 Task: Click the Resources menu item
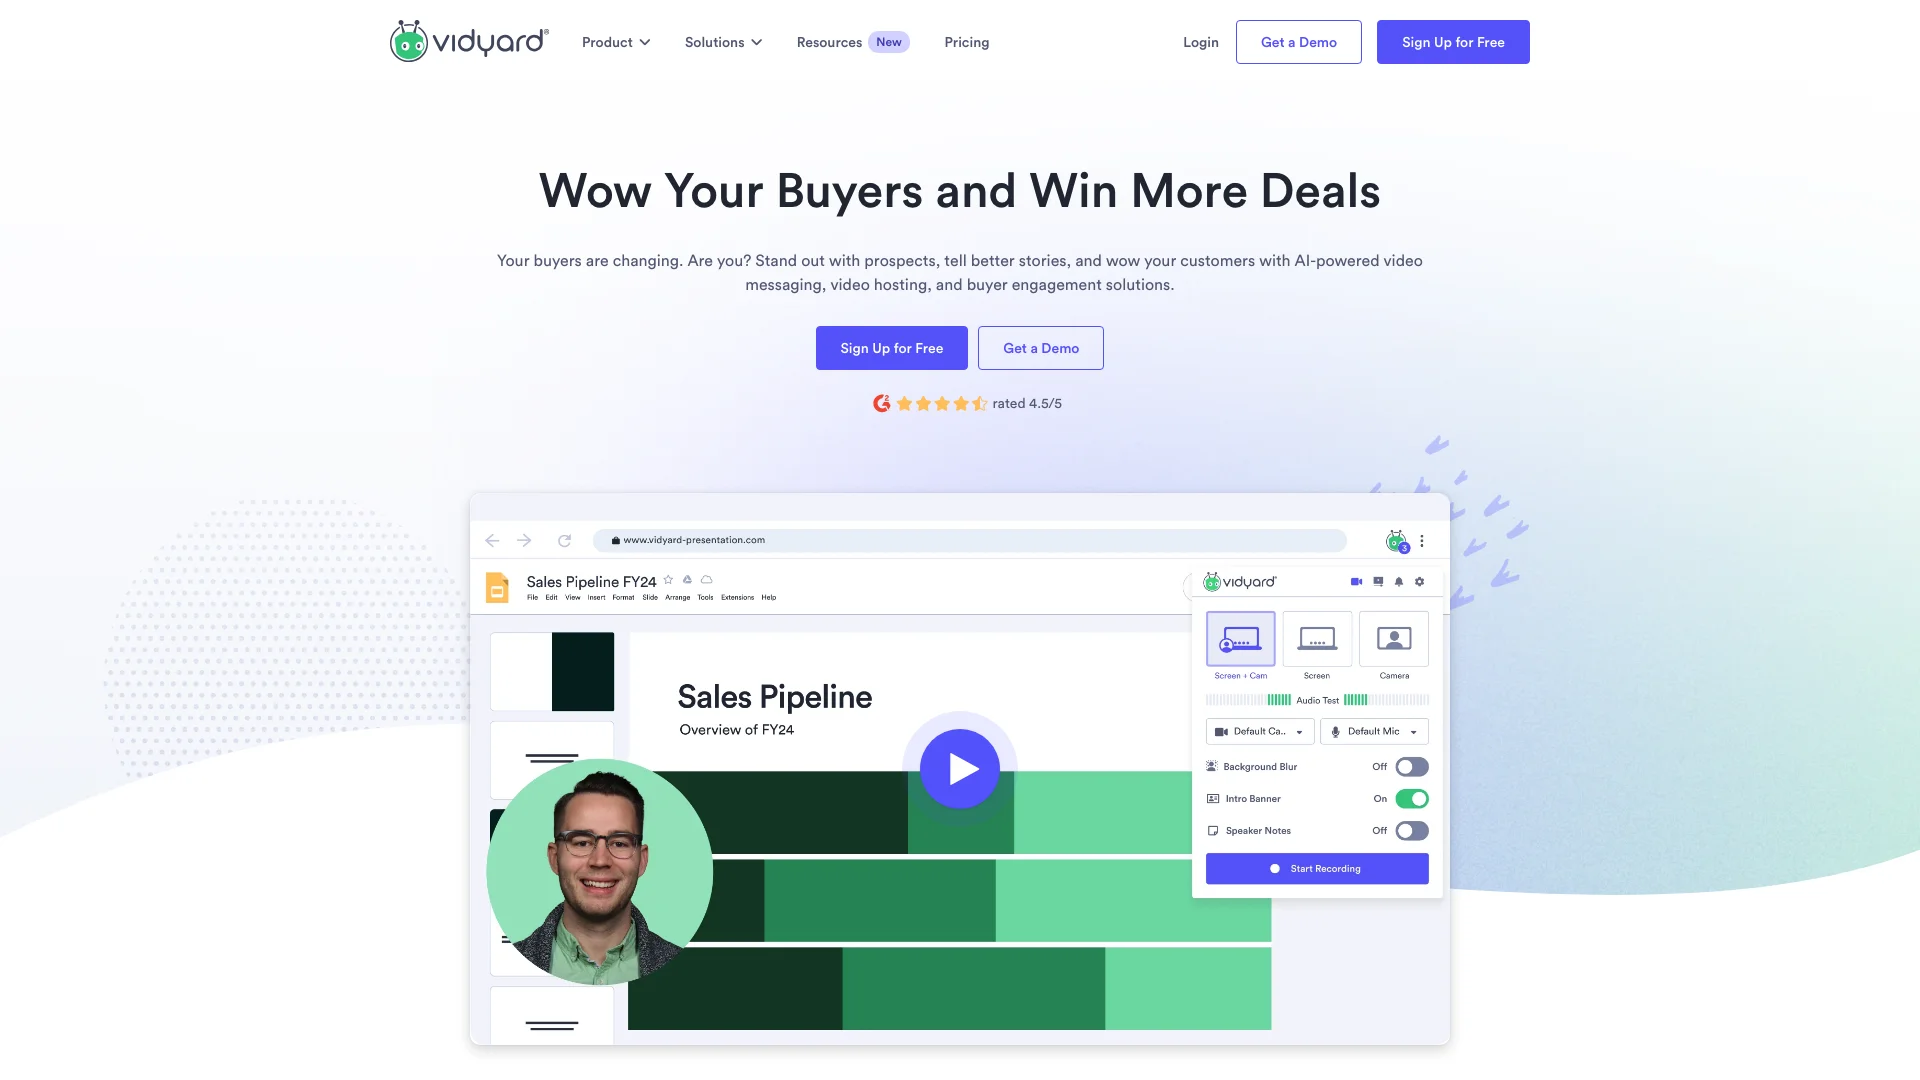click(x=829, y=42)
